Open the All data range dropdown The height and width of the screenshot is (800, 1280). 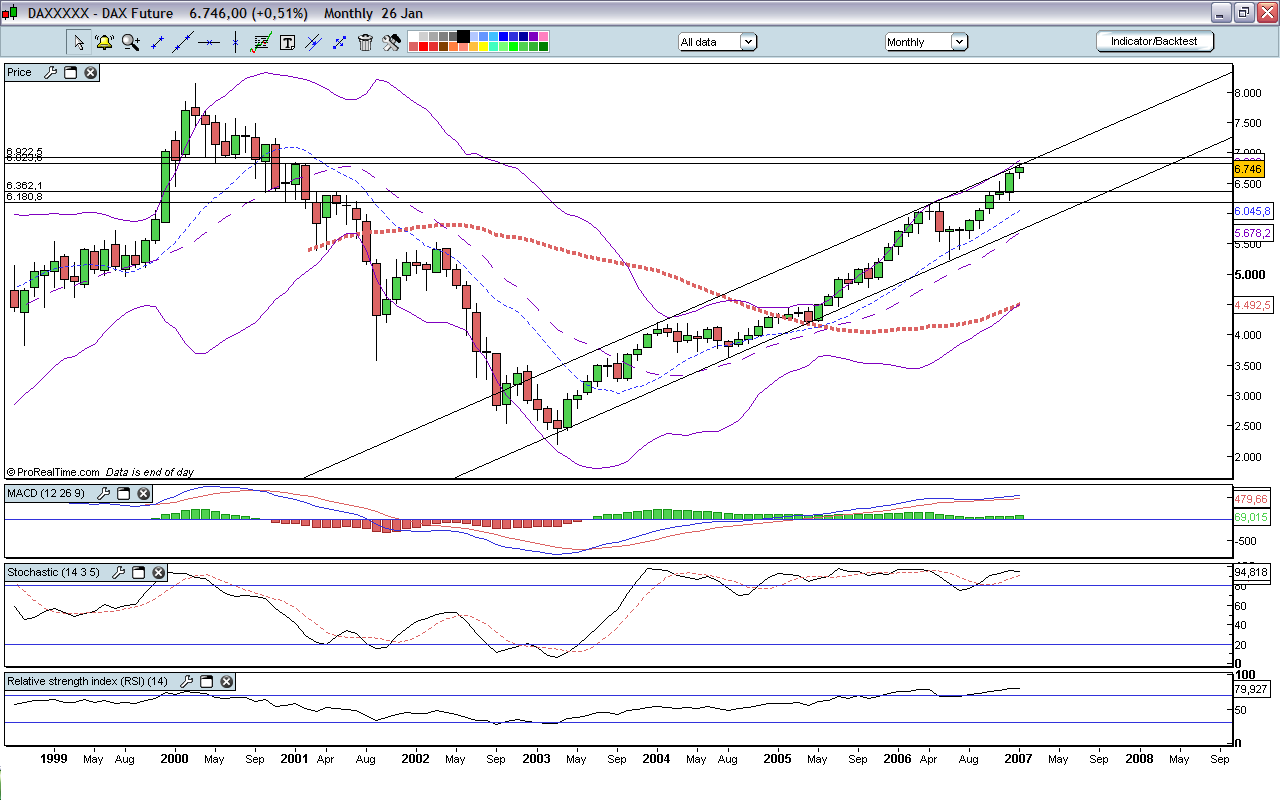click(747, 42)
